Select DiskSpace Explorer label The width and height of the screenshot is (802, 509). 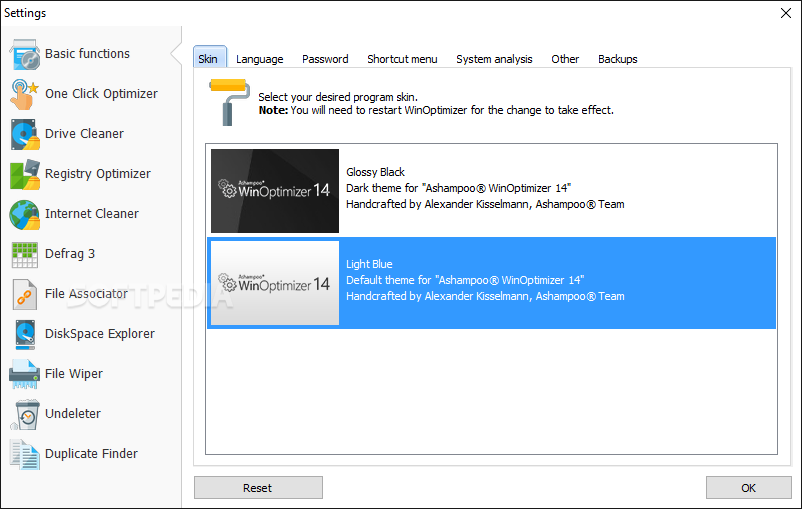[x=100, y=334]
